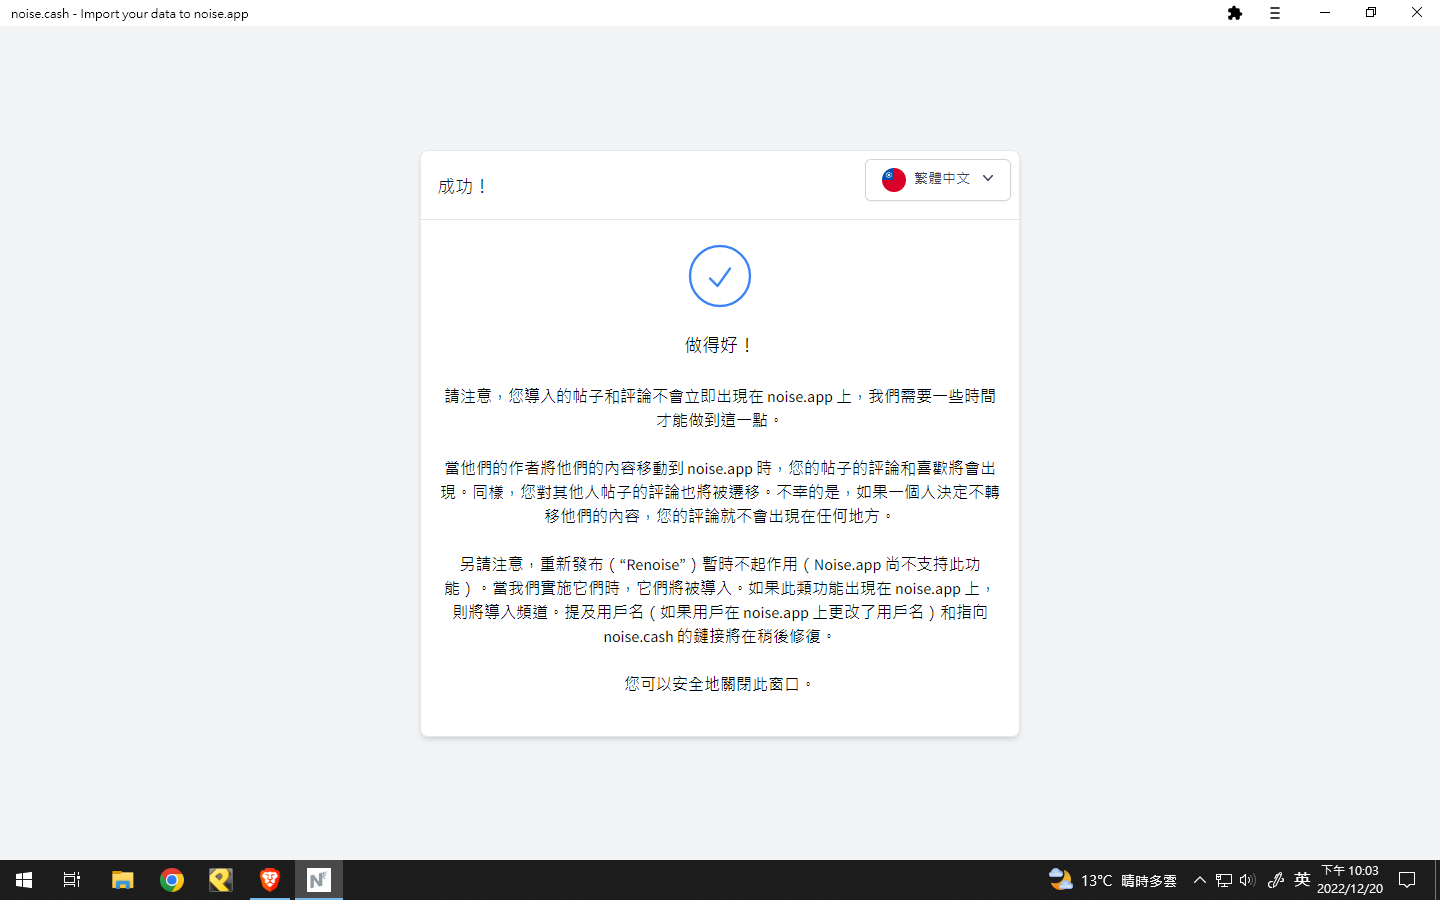Open Google Chrome from taskbar
Image resolution: width=1440 pixels, height=900 pixels.
(172, 880)
